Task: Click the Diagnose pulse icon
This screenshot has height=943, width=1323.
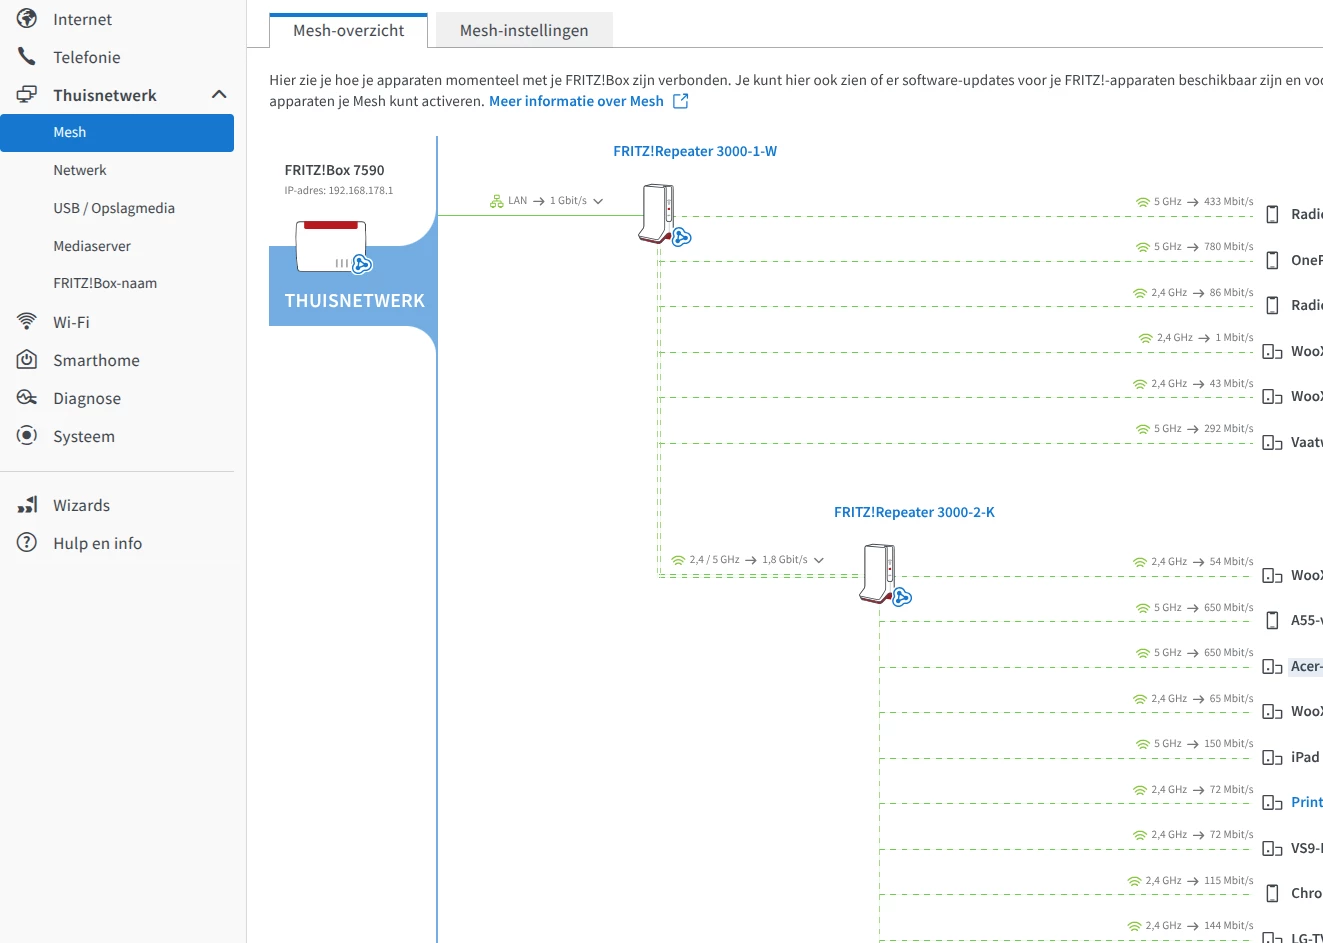Action: tap(27, 397)
